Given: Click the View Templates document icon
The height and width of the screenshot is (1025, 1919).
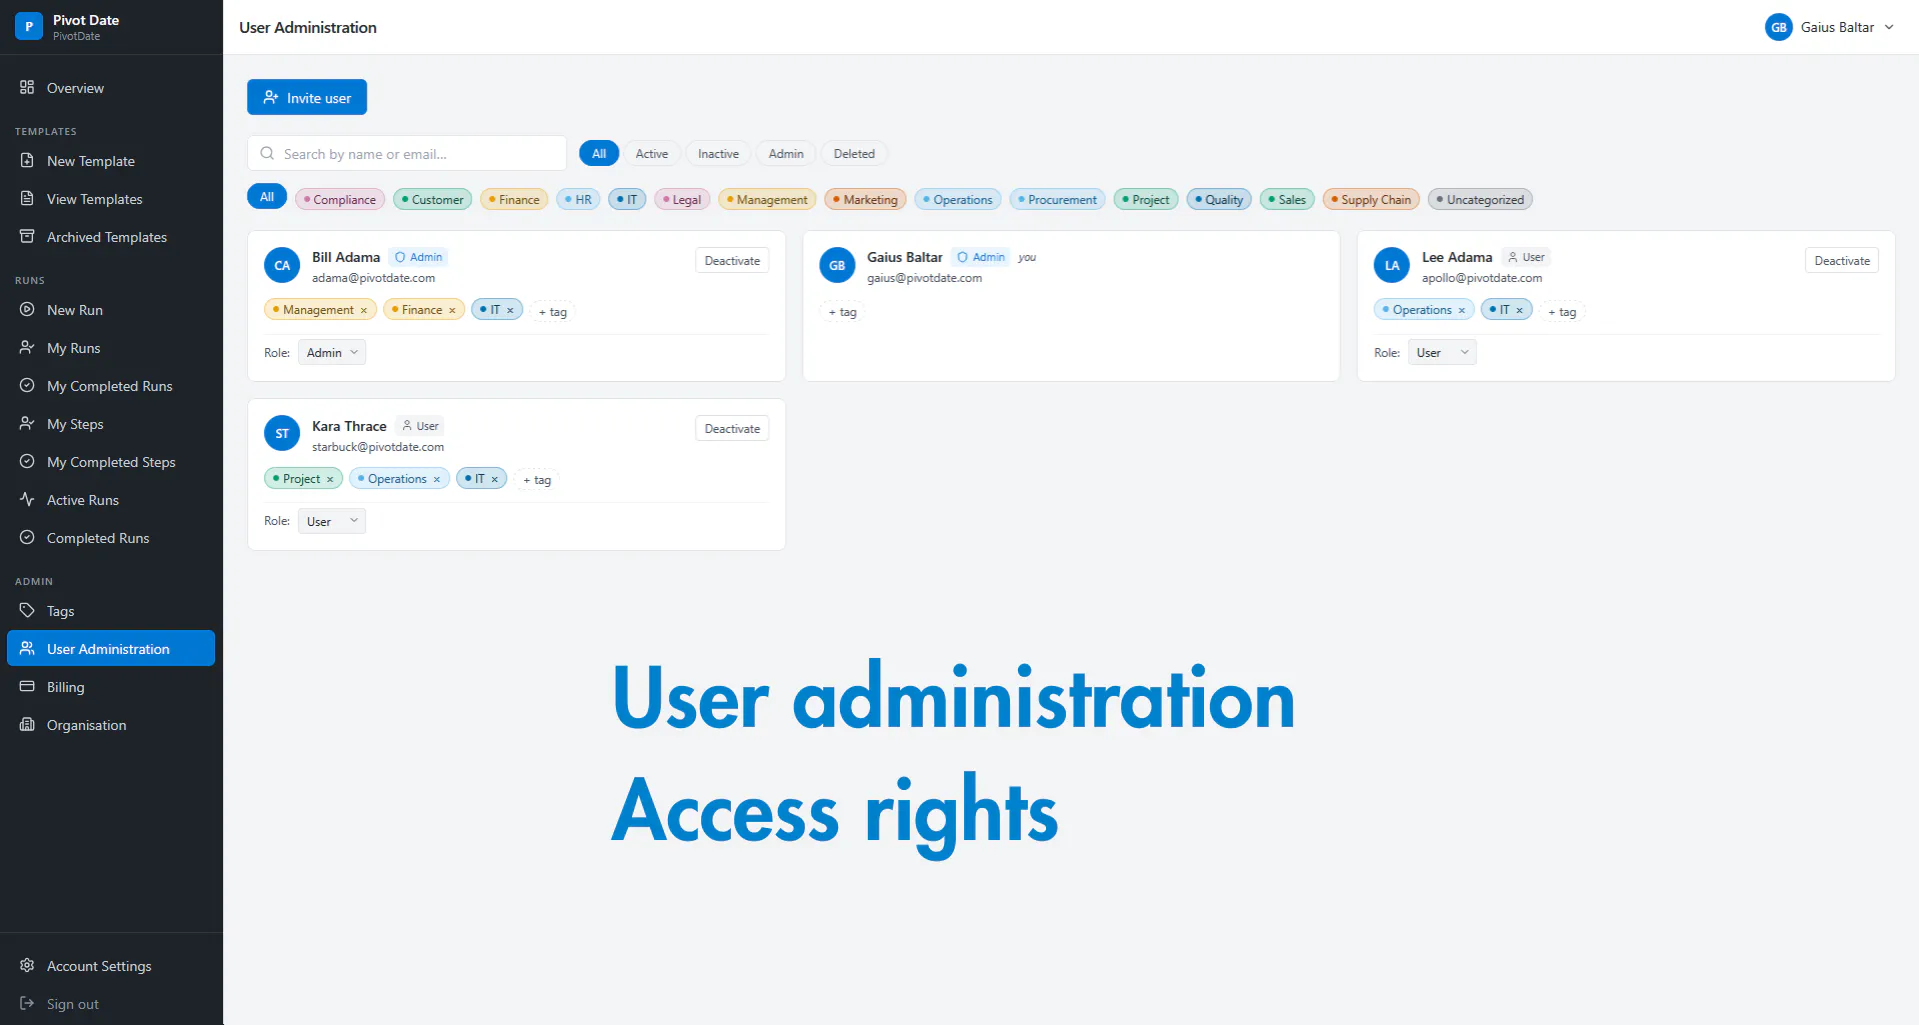Looking at the screenshot, I should coord(27,198).
